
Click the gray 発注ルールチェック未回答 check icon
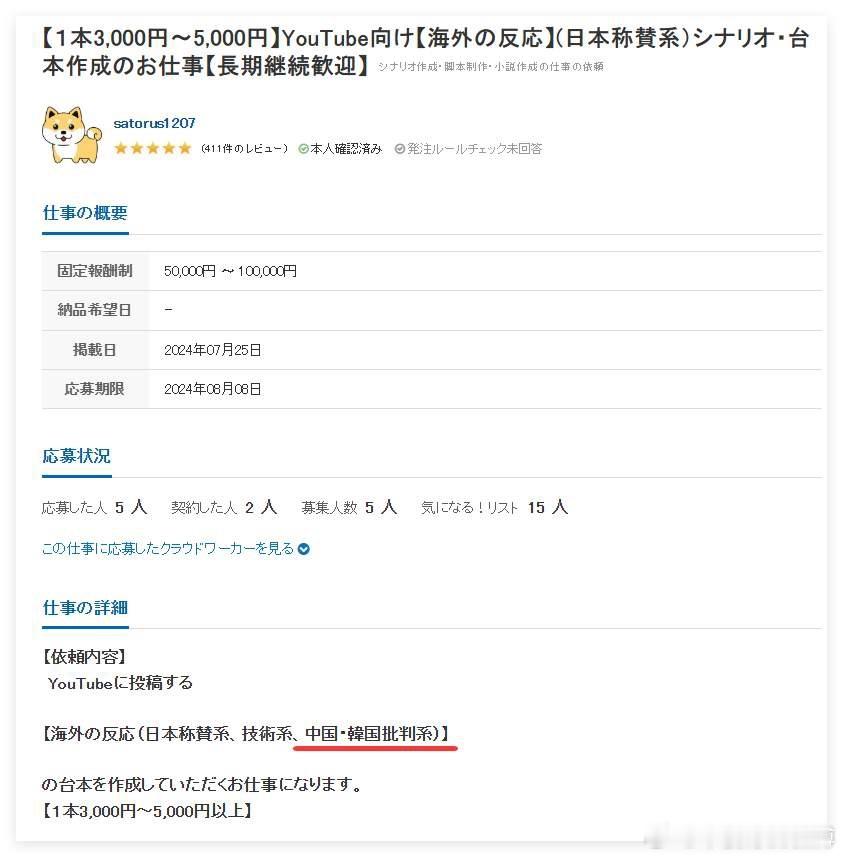400,149
